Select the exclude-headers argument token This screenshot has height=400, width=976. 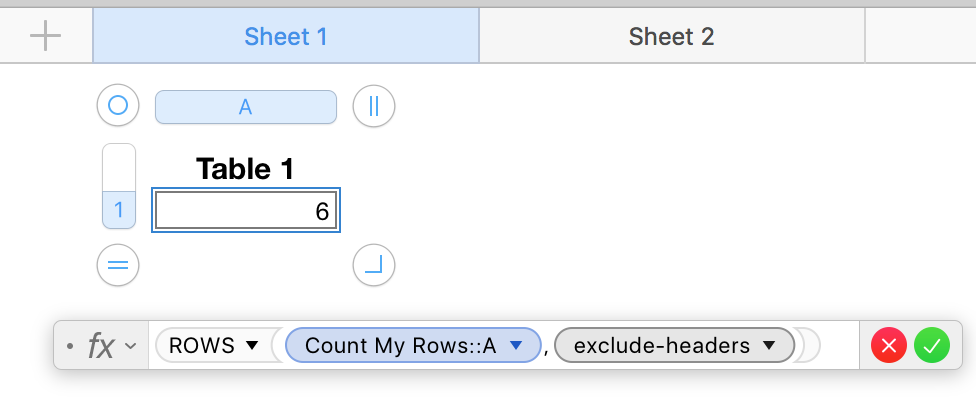click(x=662, y=346)
